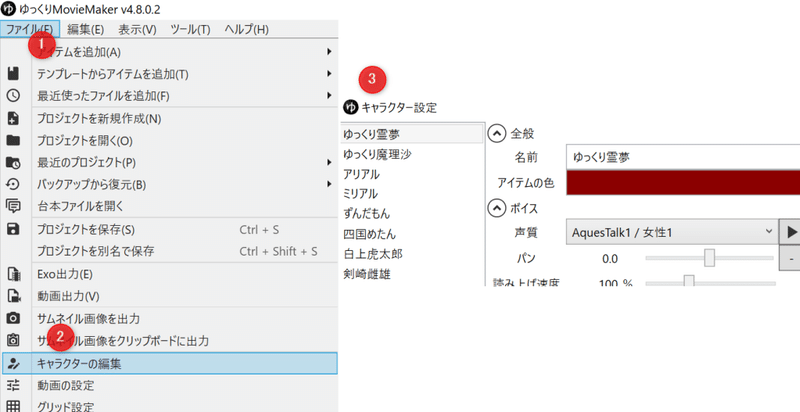Choose 動画出力(V) from the File menu
The height and width of the screenshot is (412, 800).
[x=68, y=296]
